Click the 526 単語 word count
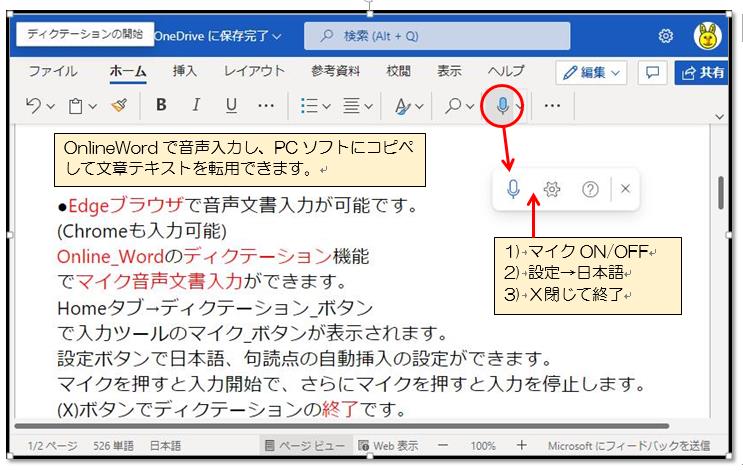 click(x=113, y=446)
